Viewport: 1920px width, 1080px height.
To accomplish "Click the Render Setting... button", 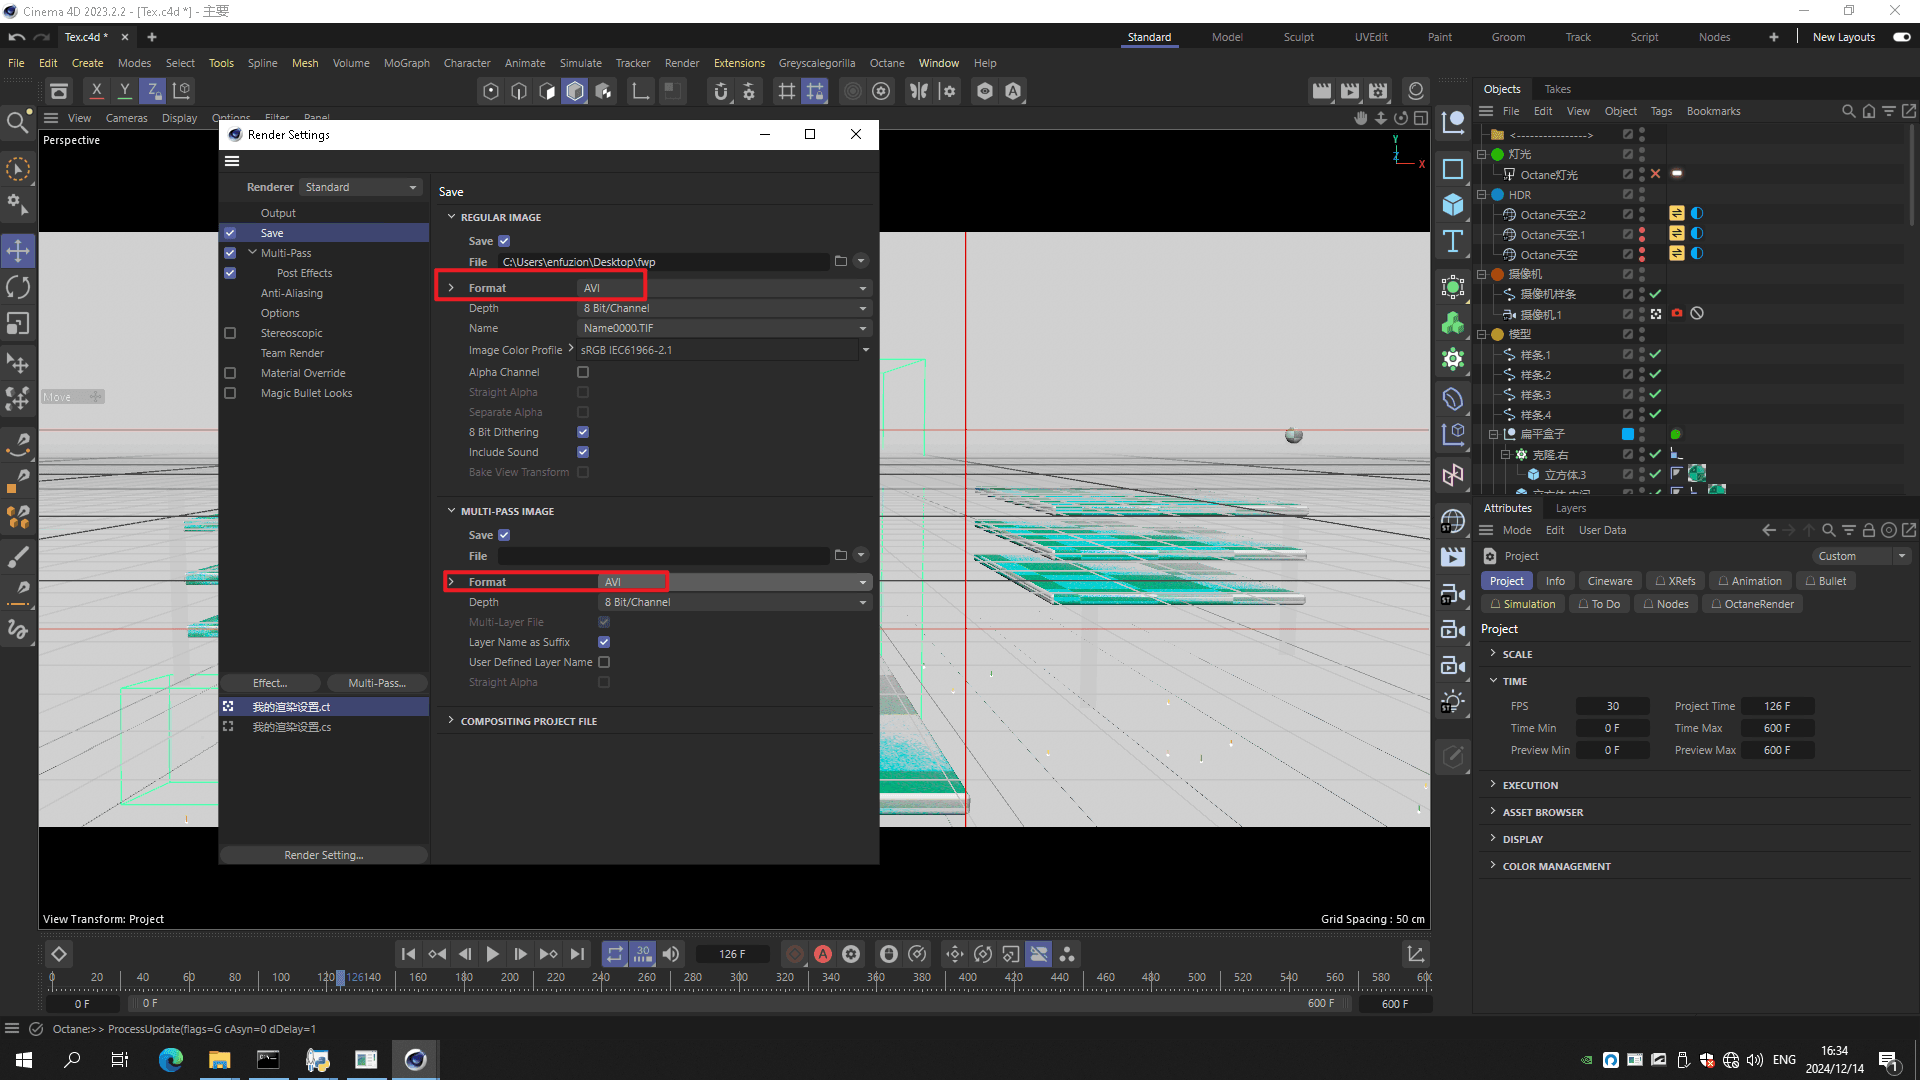I will (x=323, y=855).
